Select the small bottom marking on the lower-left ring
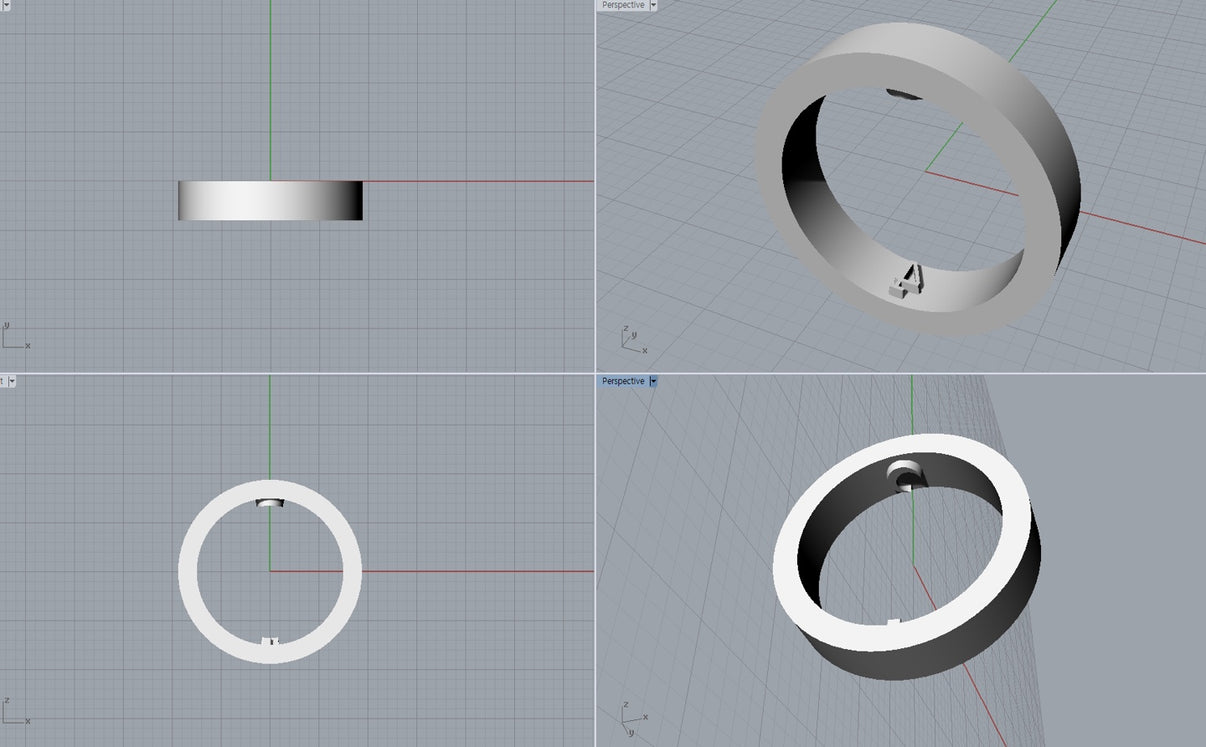The height and width of the screenshot is (747, 1206). pyautogui.click(x=269, y=640)
